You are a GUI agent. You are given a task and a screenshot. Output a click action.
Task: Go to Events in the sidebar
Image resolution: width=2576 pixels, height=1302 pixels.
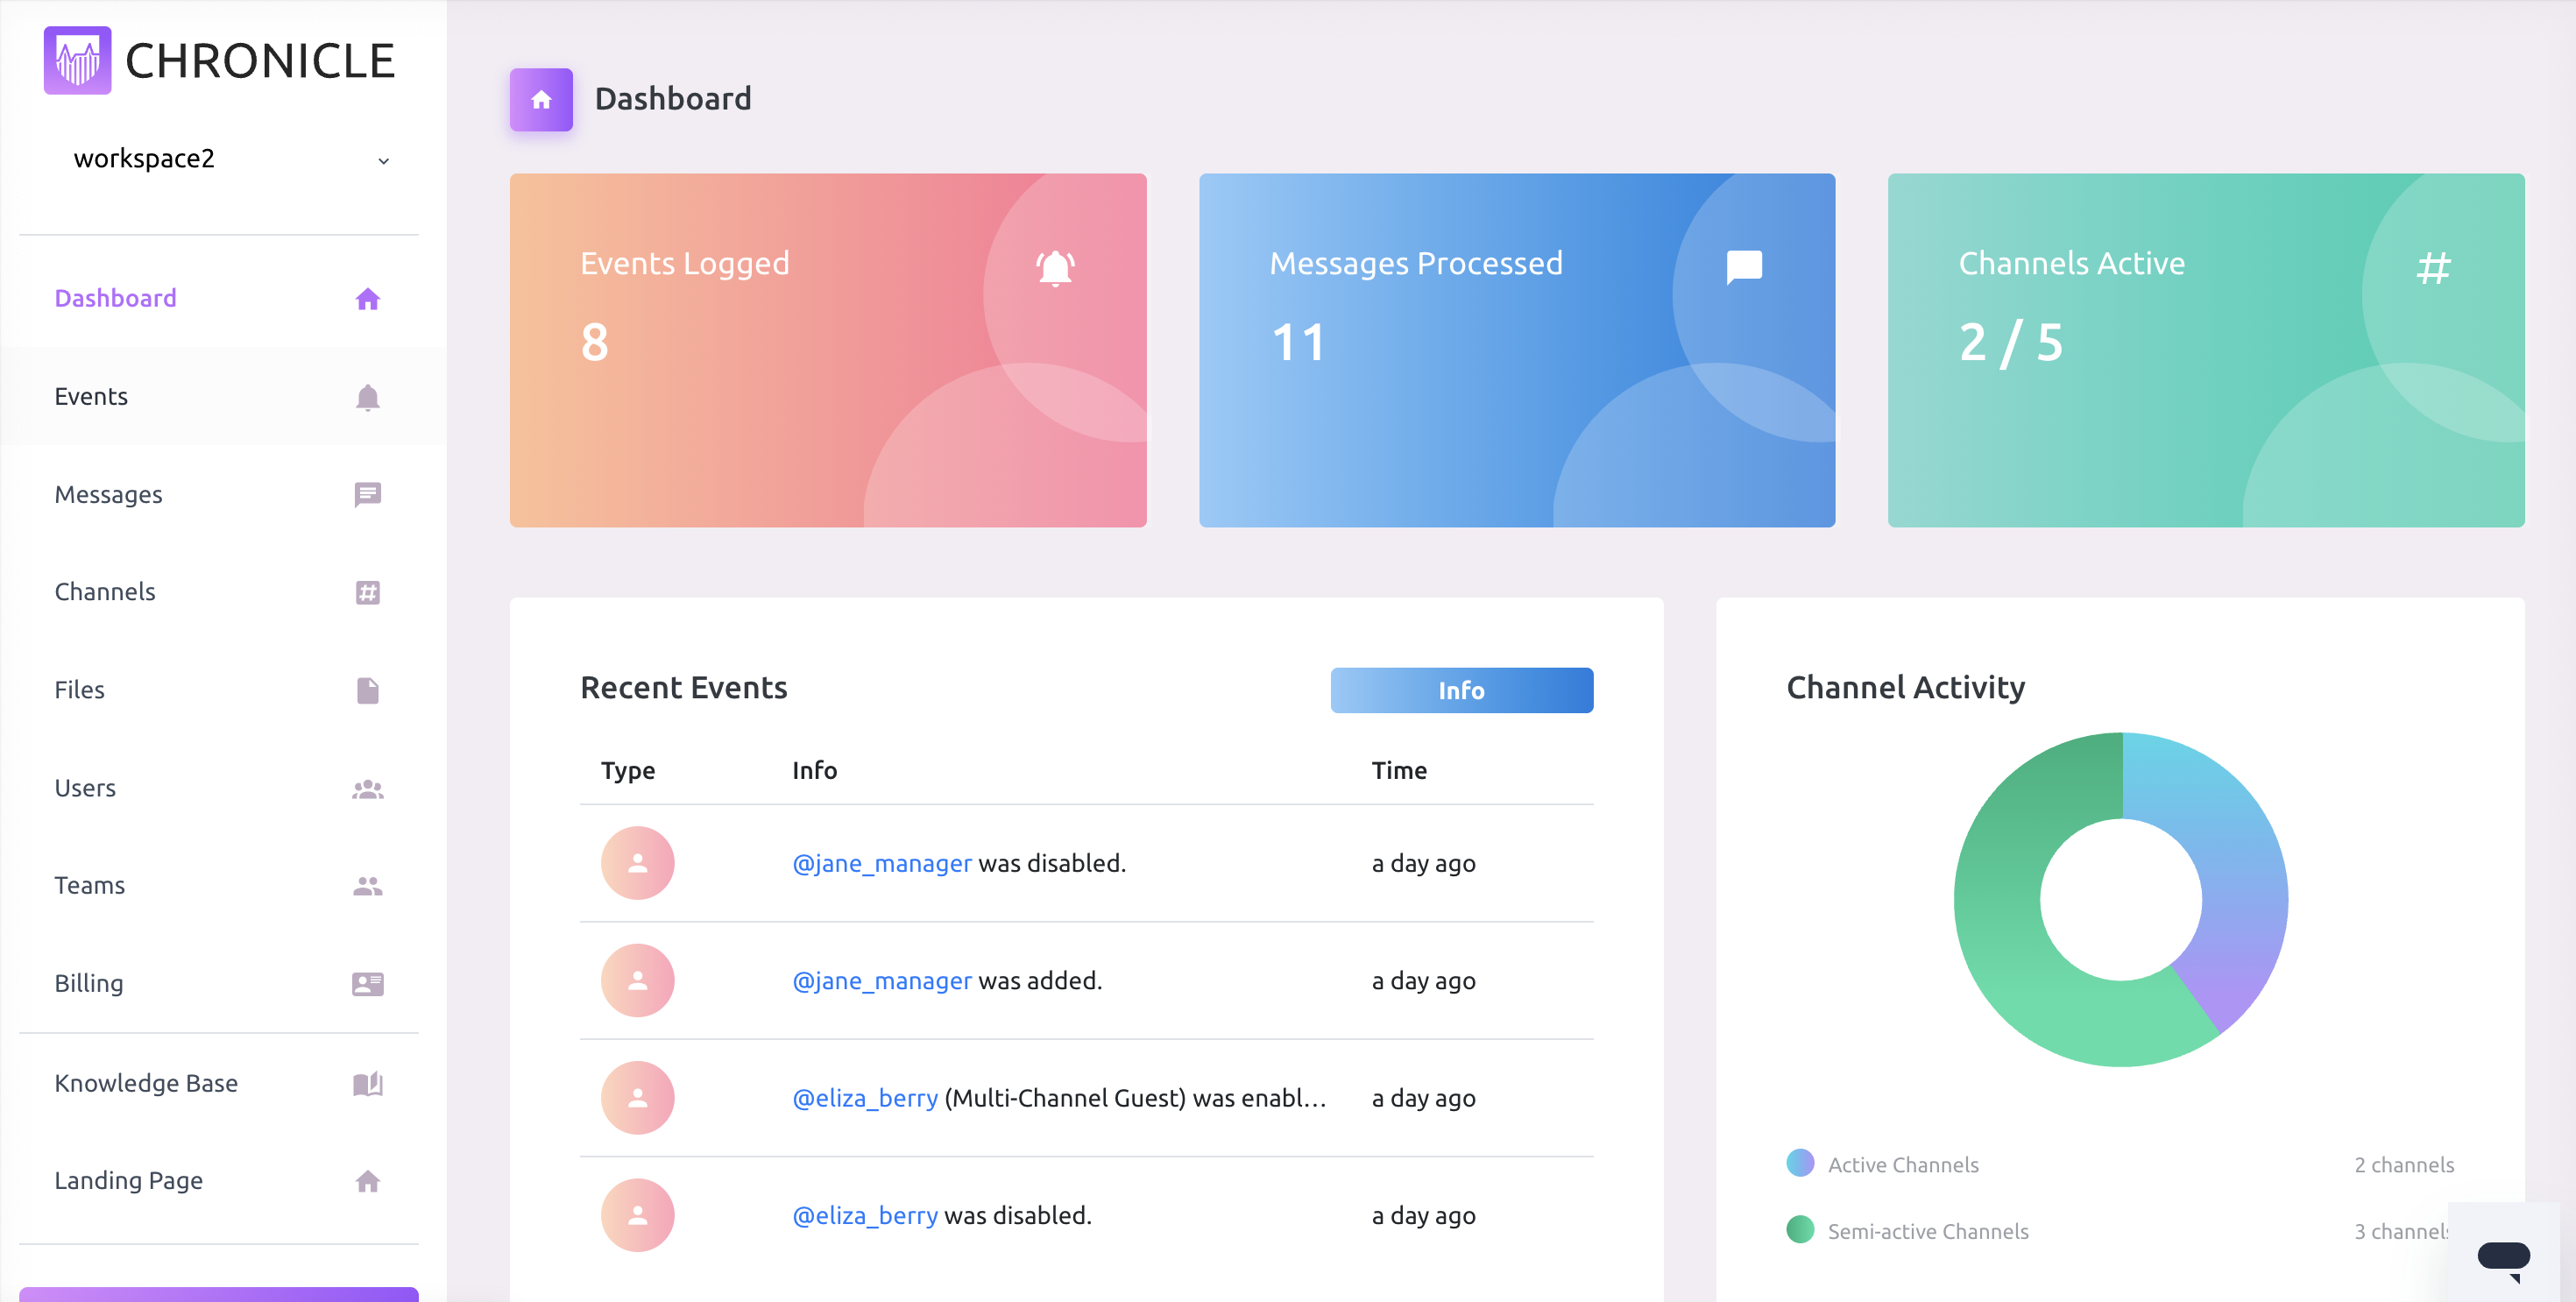click(91, 396)
